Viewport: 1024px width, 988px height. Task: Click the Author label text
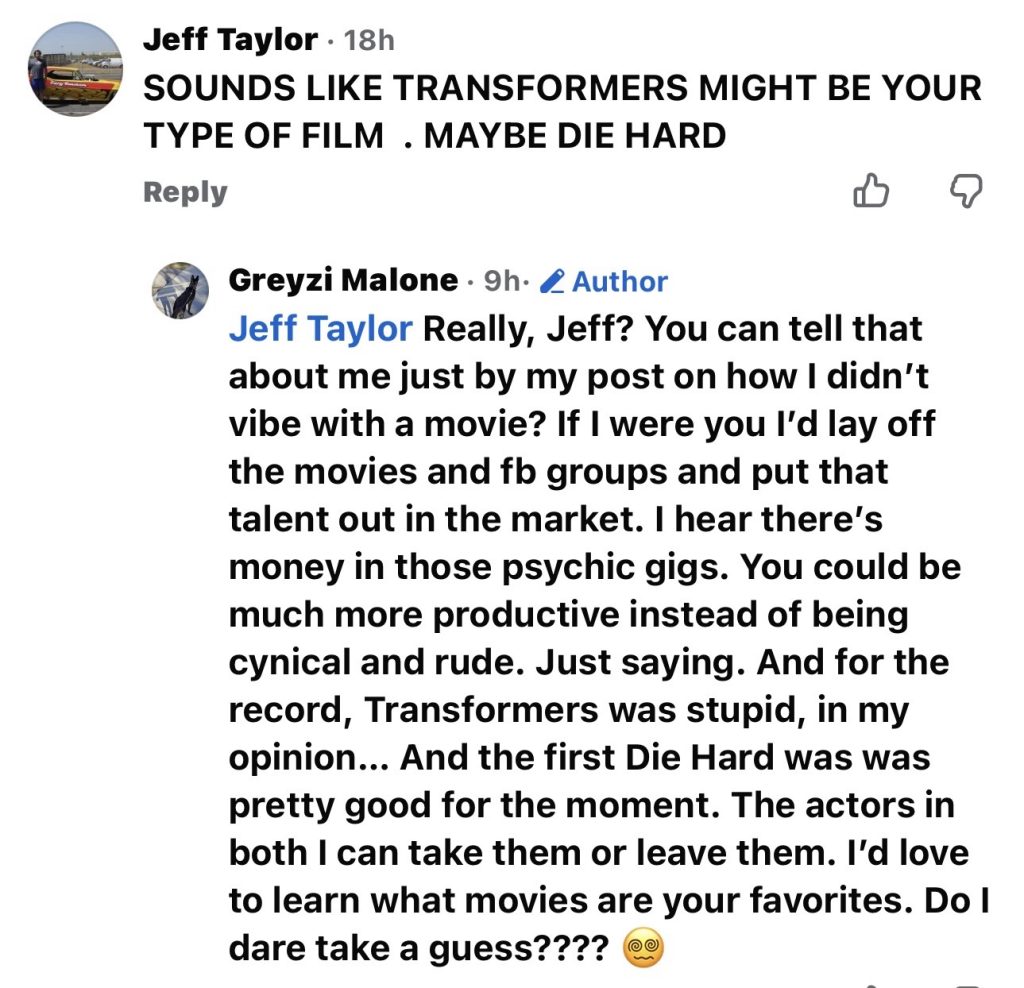pos(620,282)
